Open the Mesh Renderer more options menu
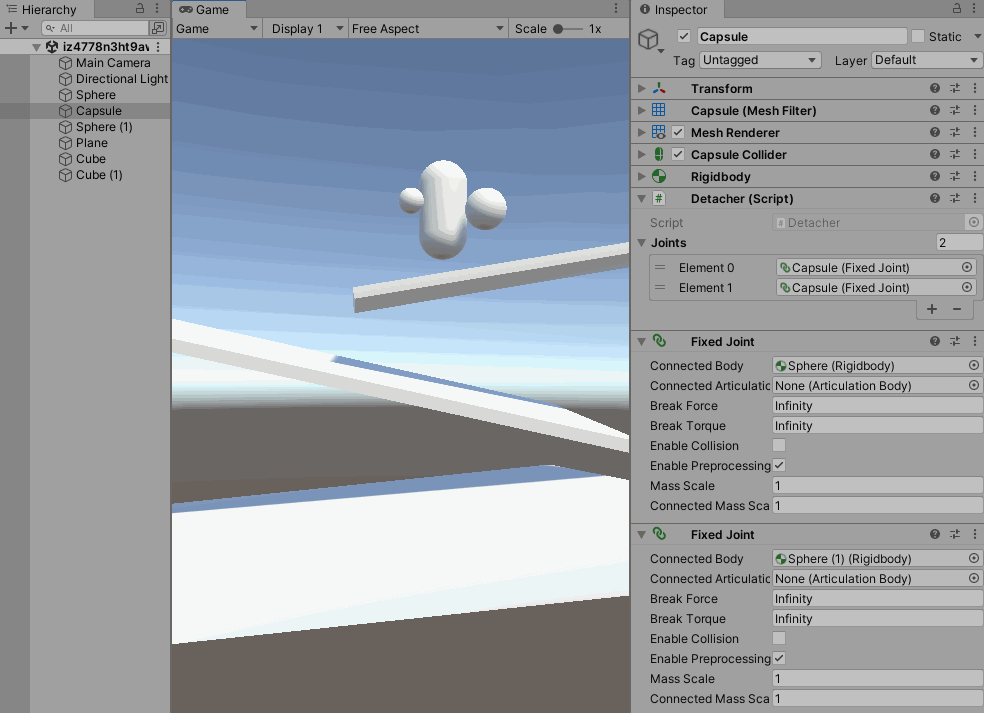 [975, 132]
